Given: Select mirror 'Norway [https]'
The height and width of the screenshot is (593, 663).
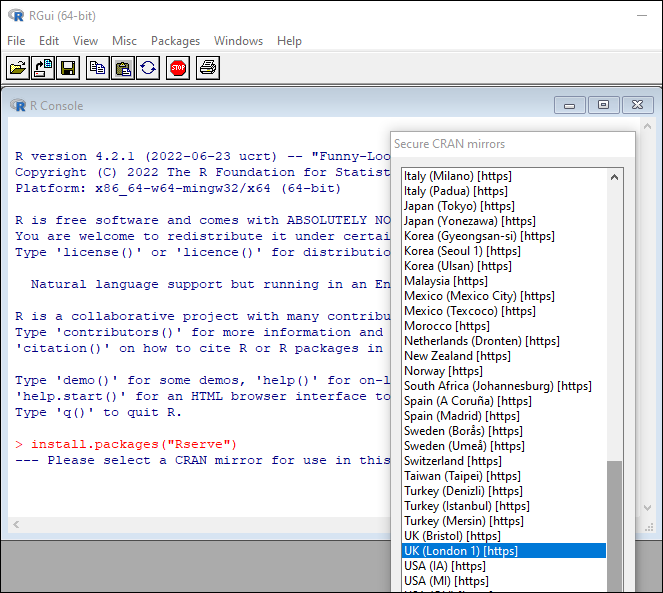Looking at the screenshot, I should (504, 371).
